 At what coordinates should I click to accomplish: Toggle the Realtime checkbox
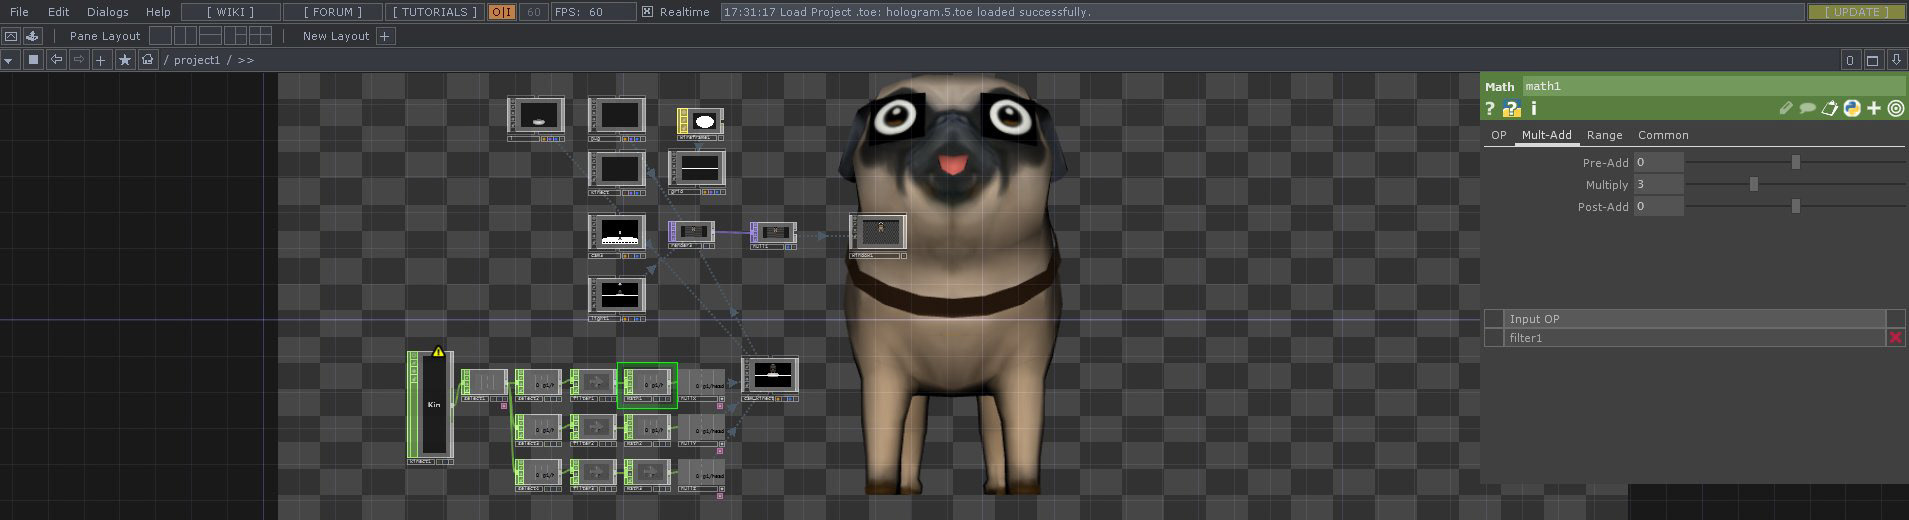coord(647,12)
